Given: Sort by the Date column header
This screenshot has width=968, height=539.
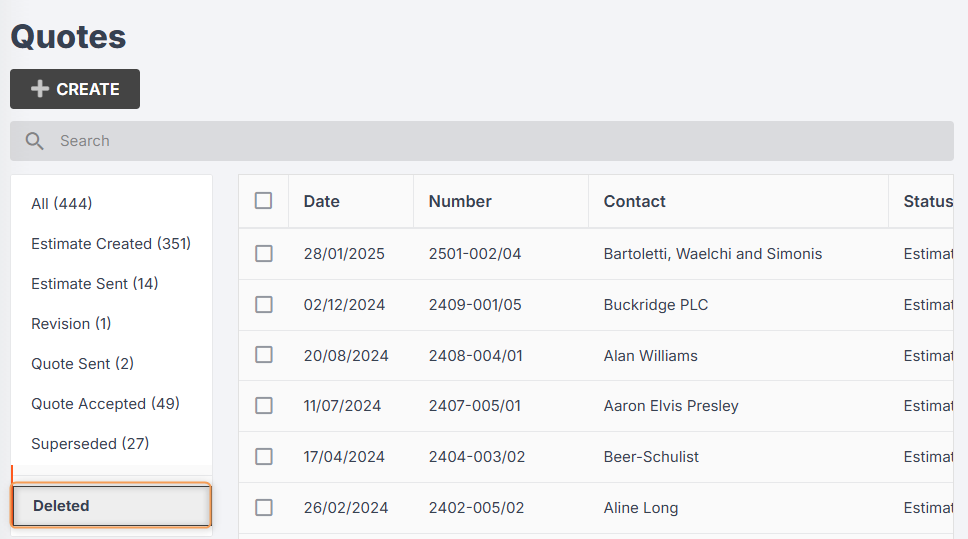Looking at the screenshot, I should 322,201.
